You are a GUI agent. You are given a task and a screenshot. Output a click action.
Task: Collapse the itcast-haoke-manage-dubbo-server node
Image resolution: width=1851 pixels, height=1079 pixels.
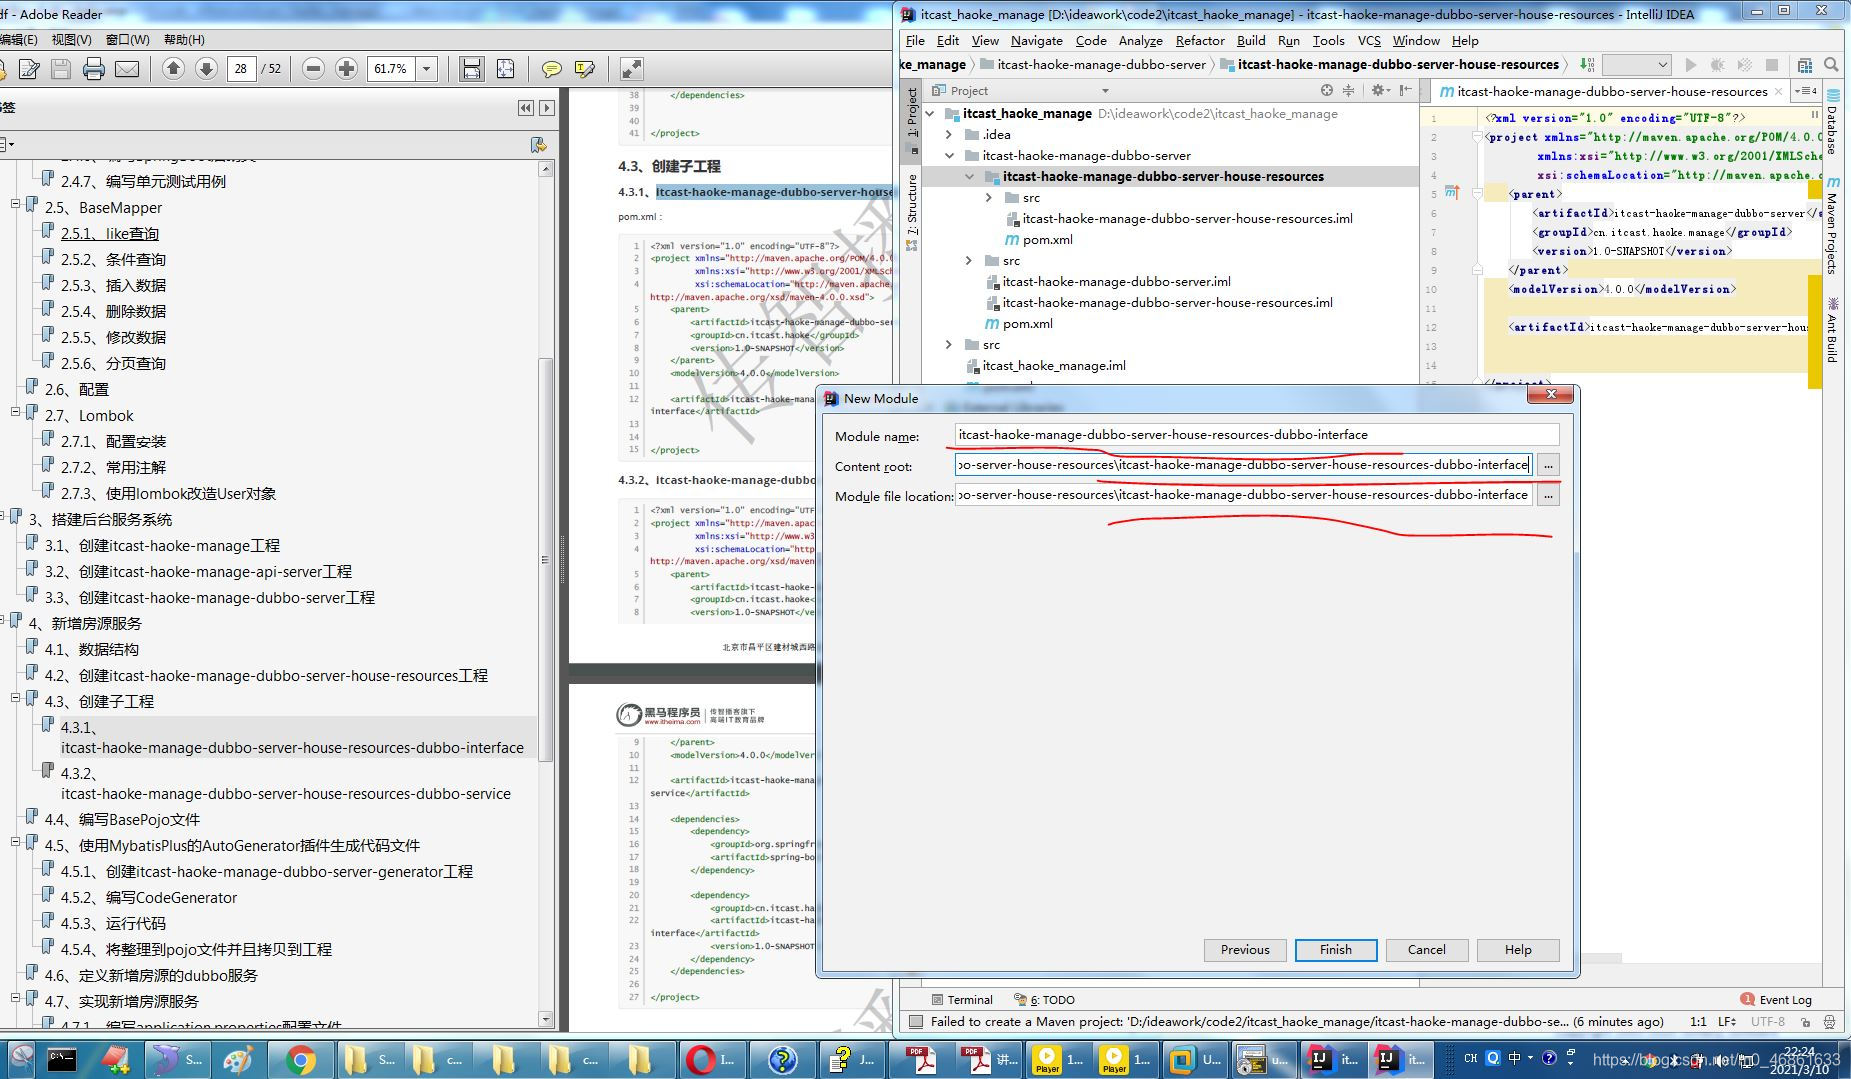pyautogui.click(x=949, y=155)
